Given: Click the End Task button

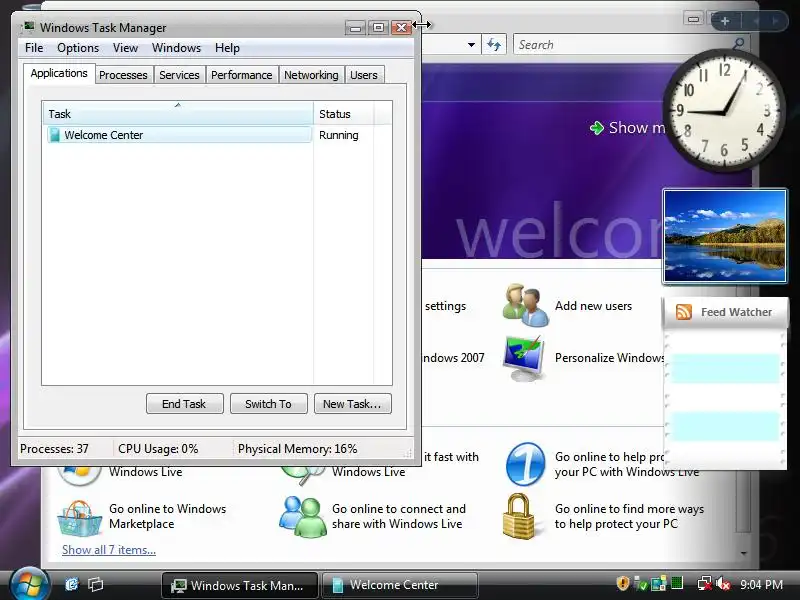Looking at the screenshot, I should tap(184, 404).
